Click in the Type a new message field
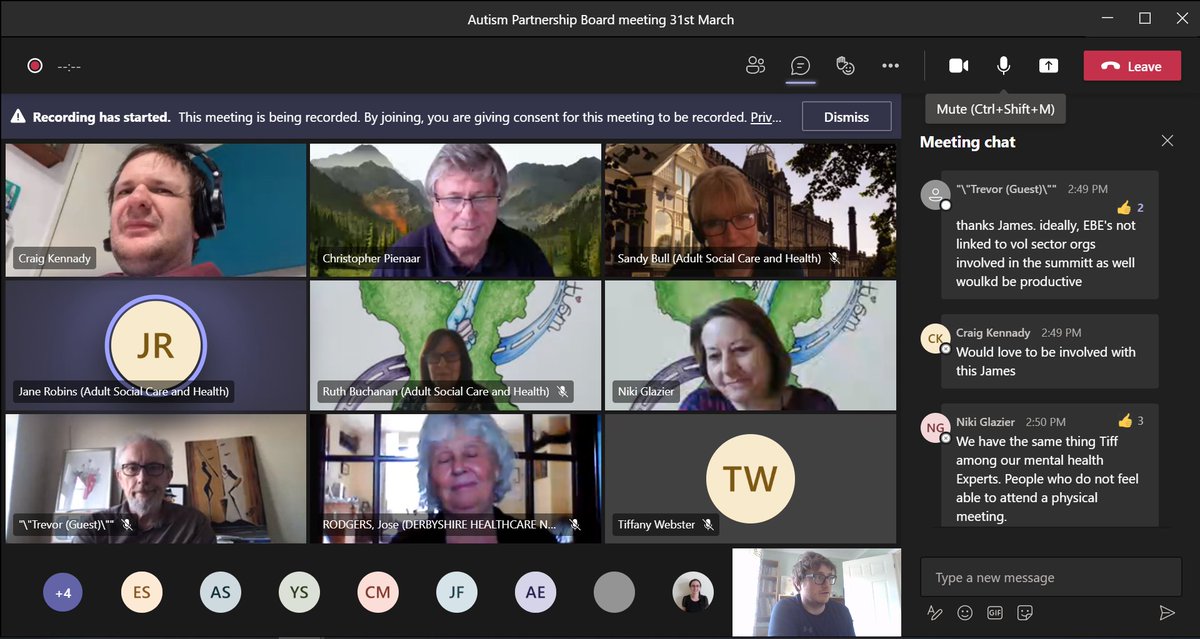This screenshot has height=639, width=1200. [1050, 577]
